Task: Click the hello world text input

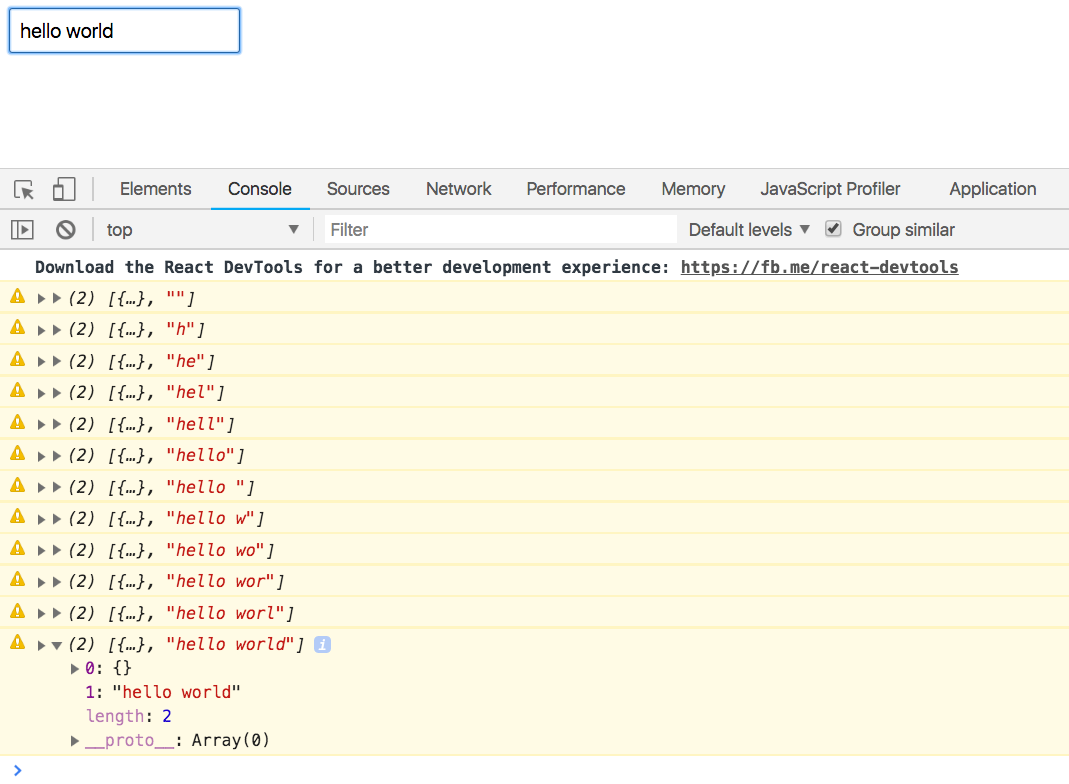Action: [x=124, y=31]
